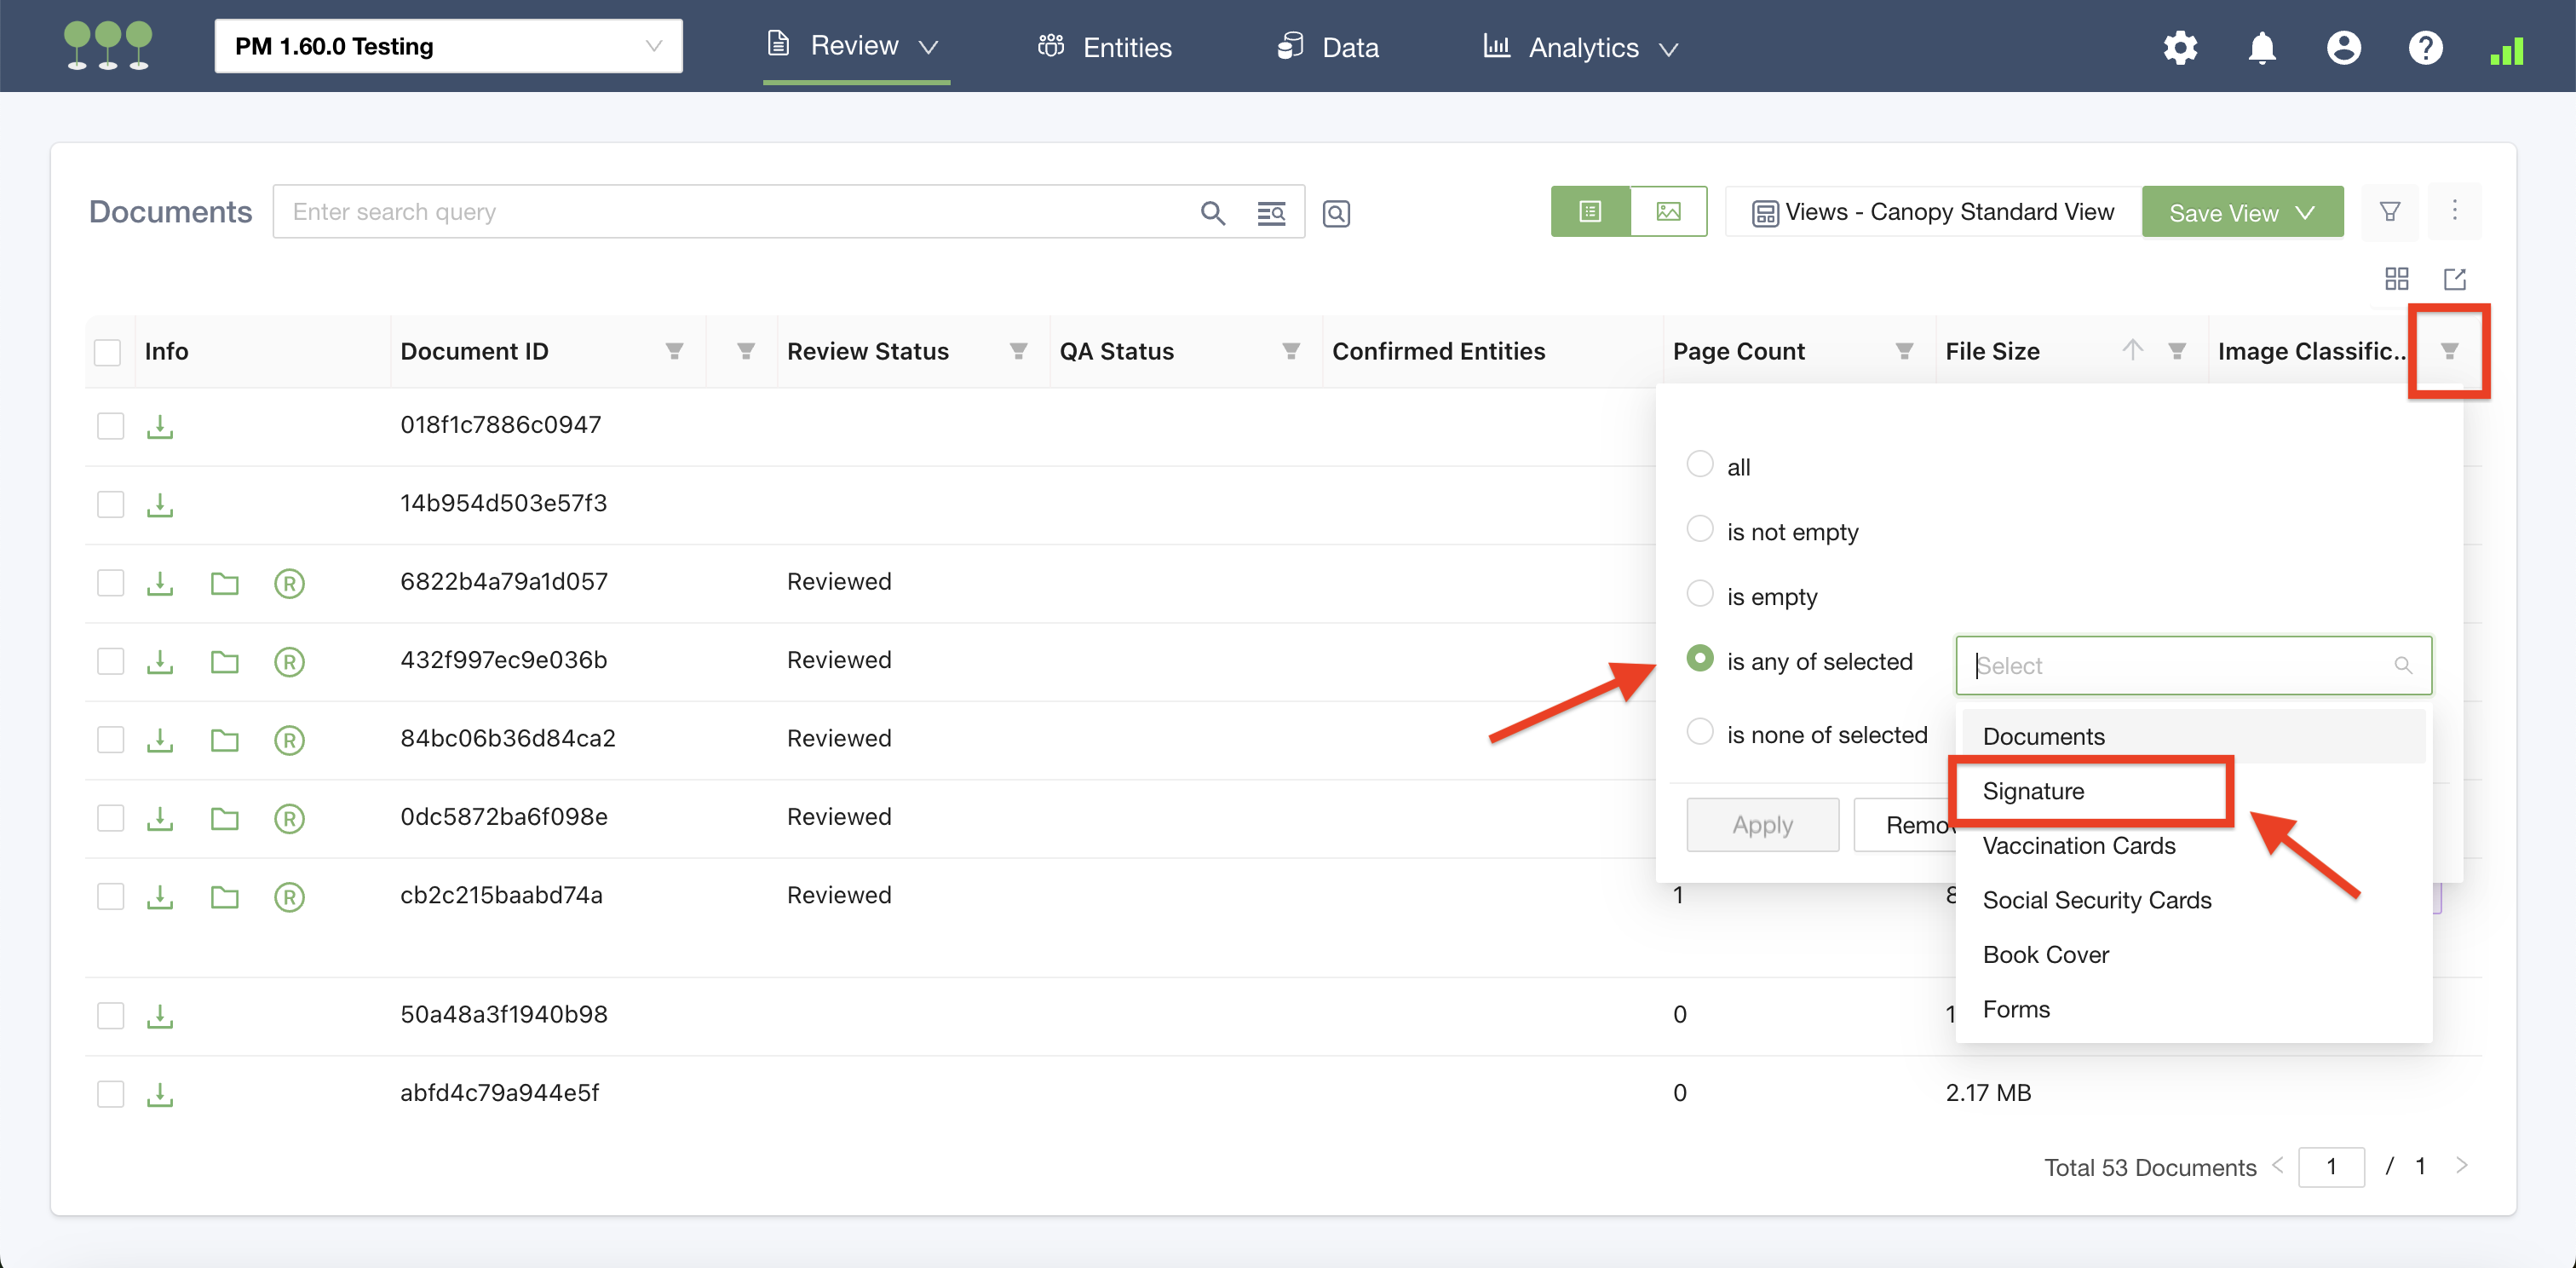Switch to image thumbnail view
Screen dimensions: 2576x1268
[1668, 212]
